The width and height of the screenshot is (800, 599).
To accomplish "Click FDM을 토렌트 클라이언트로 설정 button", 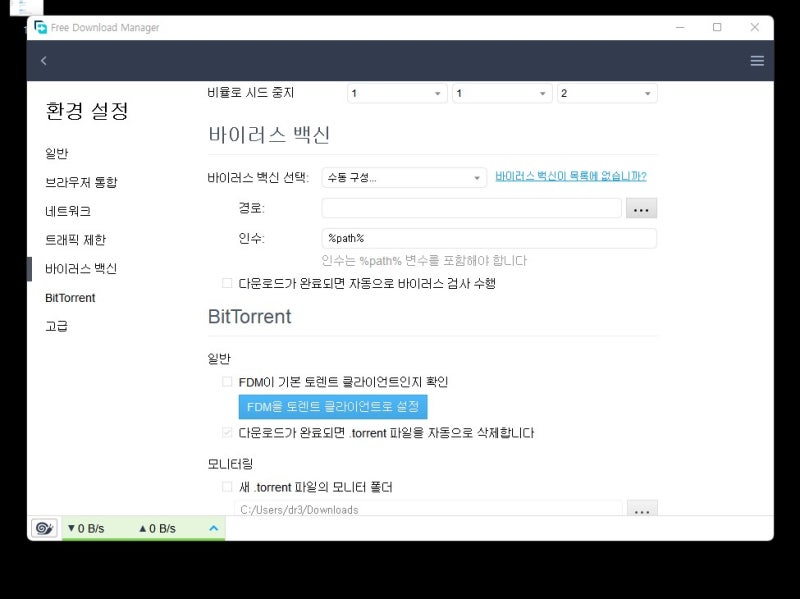I will point(333,407).
